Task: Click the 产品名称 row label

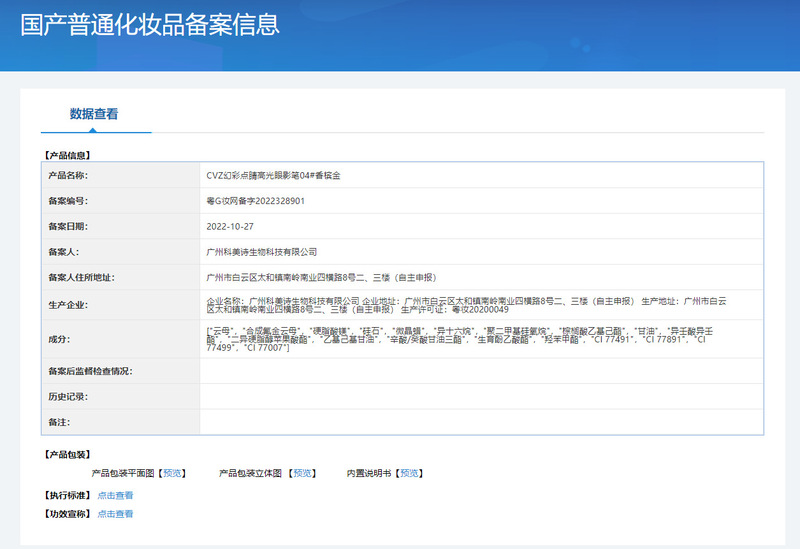Action: 68,175
